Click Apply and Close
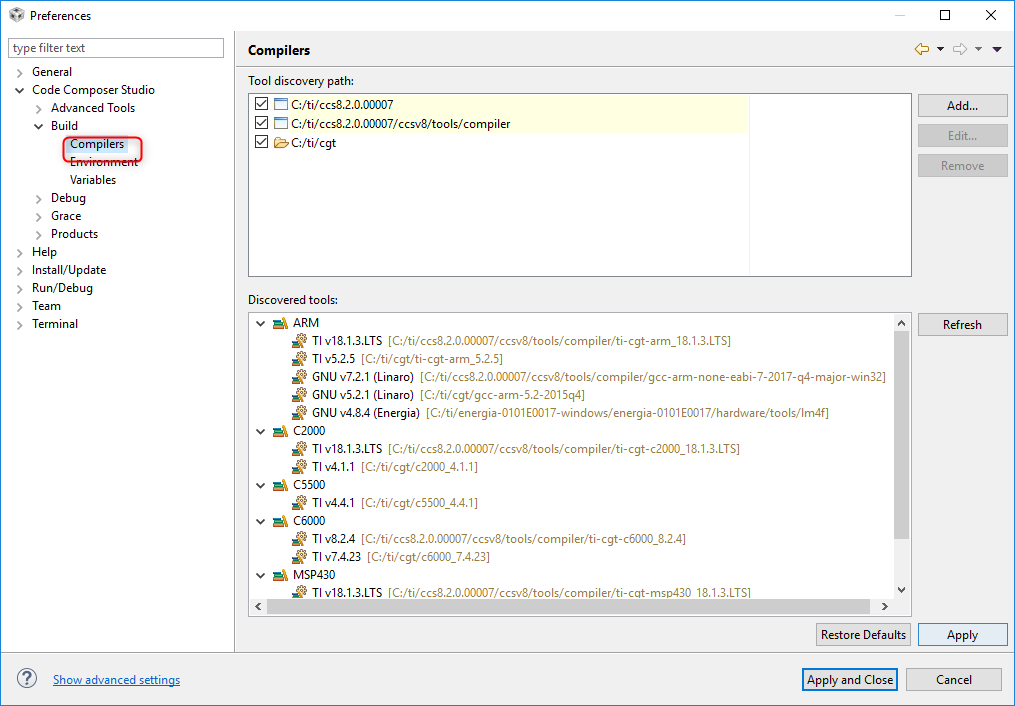The height and width of the screenshot is (706, 1015). (849, 679)
